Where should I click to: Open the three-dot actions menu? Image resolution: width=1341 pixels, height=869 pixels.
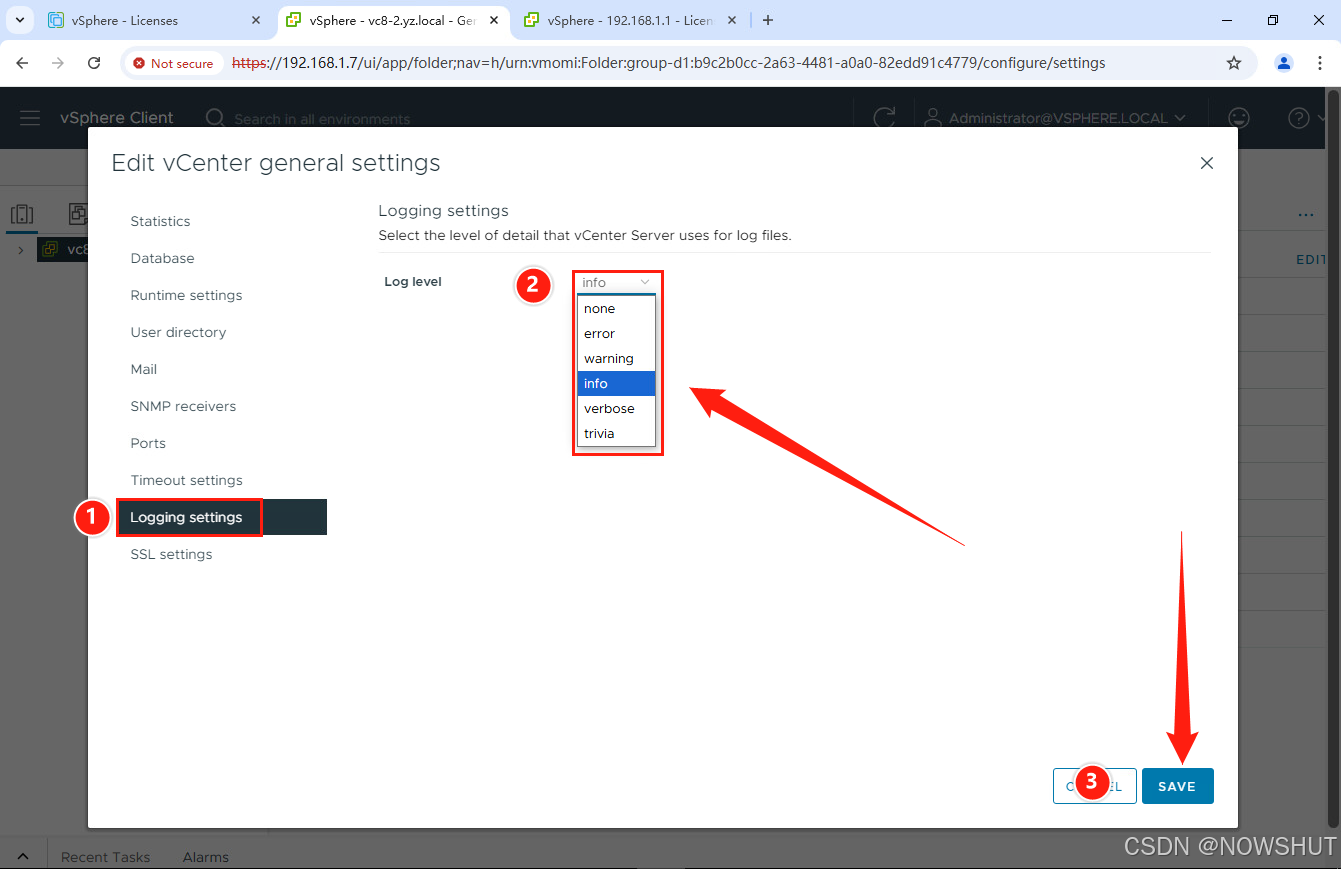click(1305, 214)
